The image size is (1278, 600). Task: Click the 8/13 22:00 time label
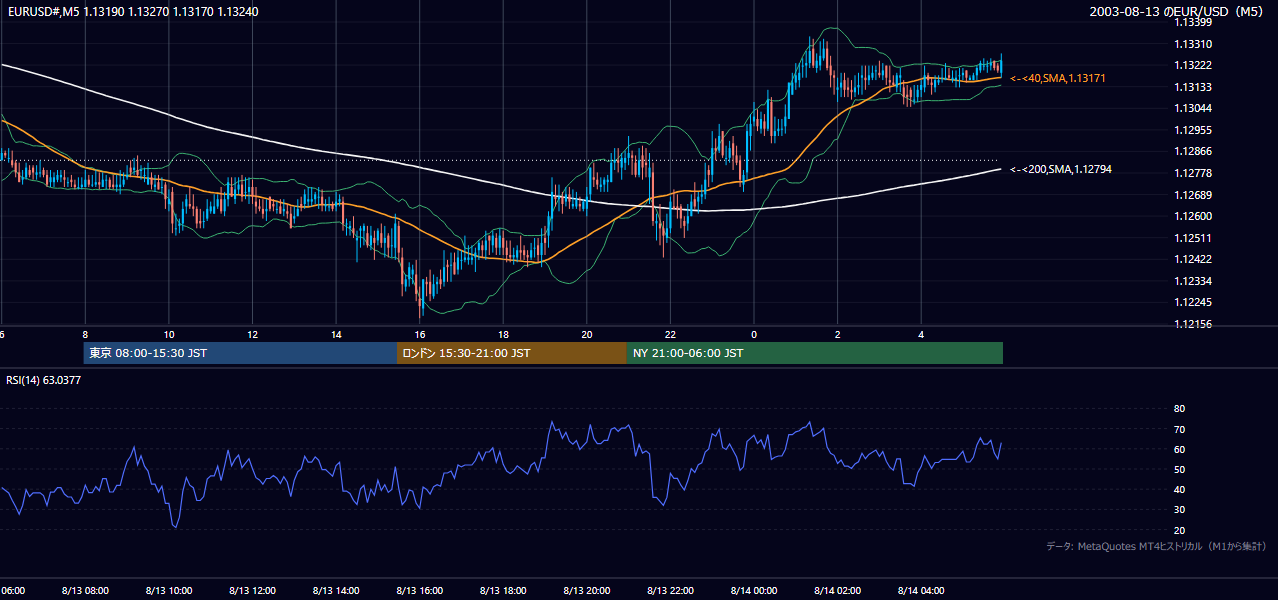tap(670, 591)
